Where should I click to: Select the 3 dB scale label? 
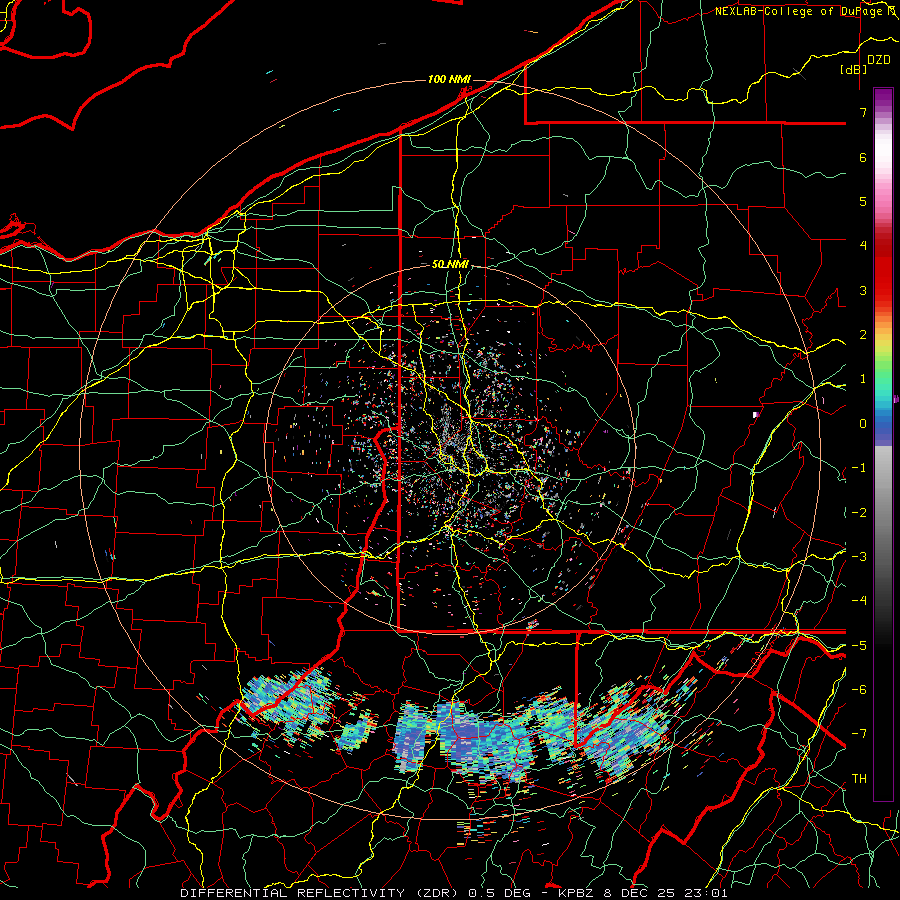[x=863, y=290]
